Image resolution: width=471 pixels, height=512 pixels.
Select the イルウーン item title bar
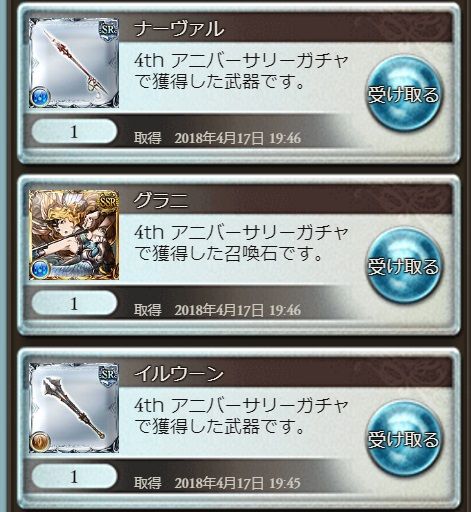(286, 373)
